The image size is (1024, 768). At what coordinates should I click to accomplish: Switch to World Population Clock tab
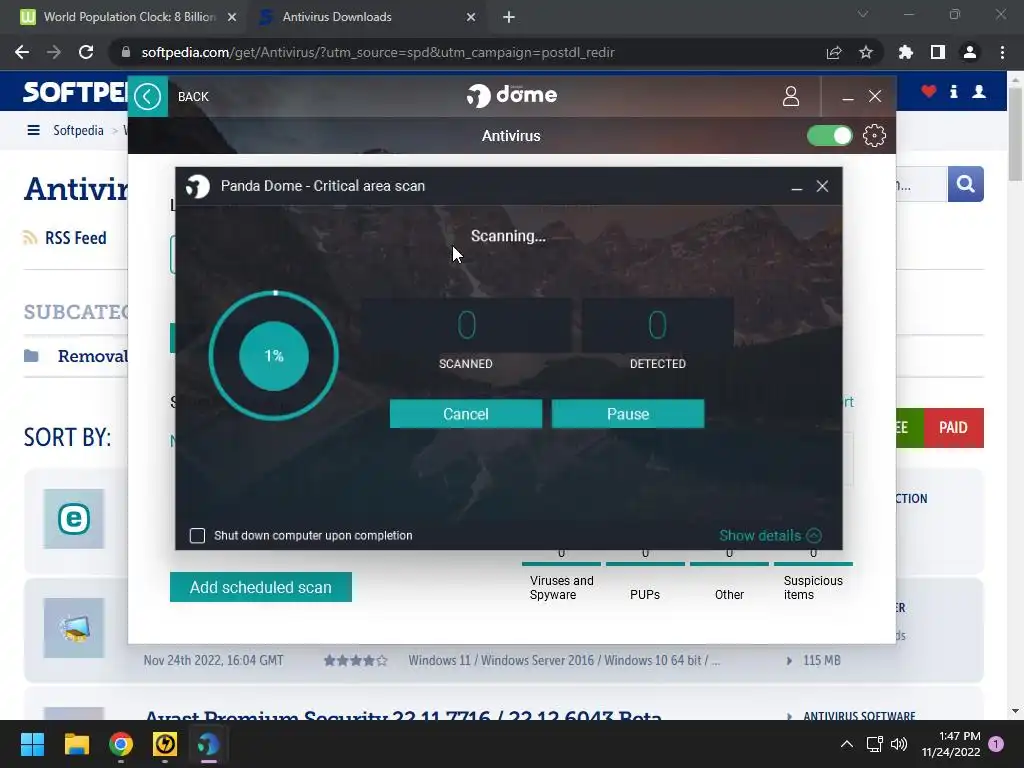129,17
